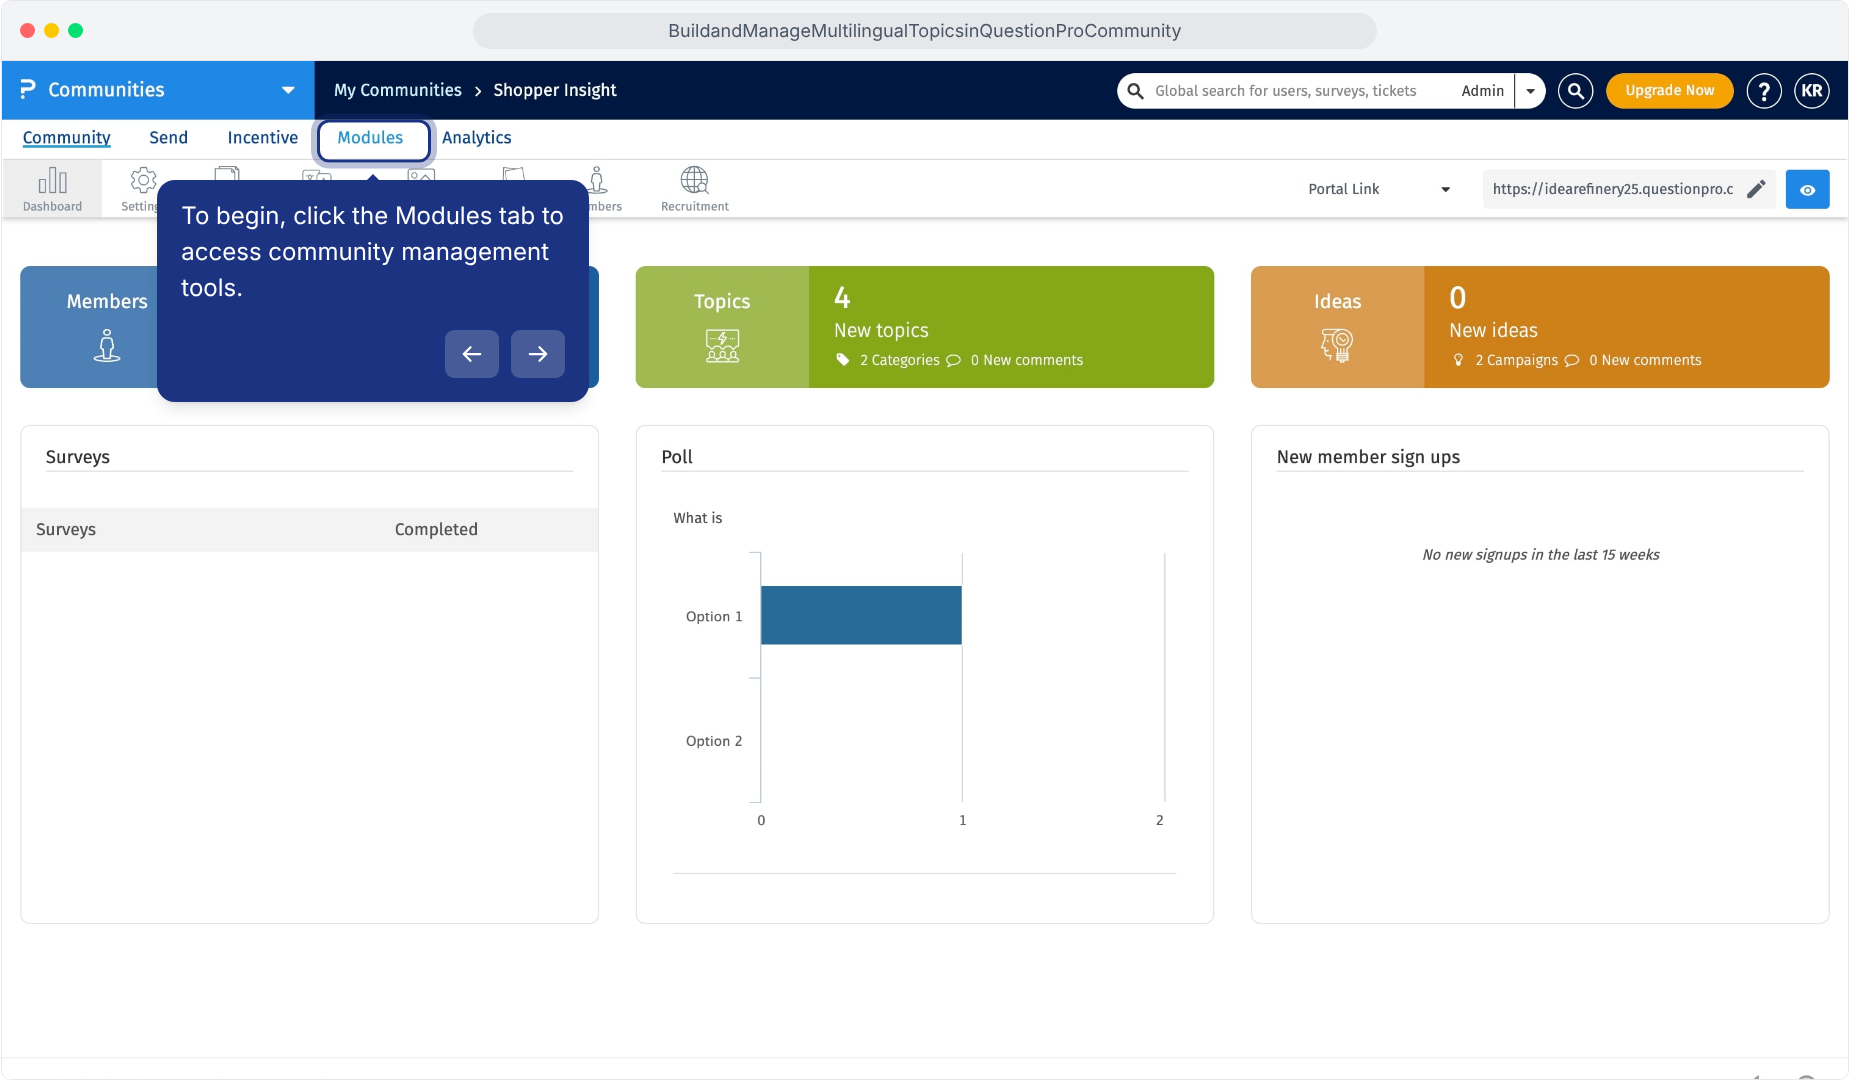Click the Upgrade Now button
The width and height of the screenshot is (1850, 1080).
pyautogui.click(x=1669, y=91)
